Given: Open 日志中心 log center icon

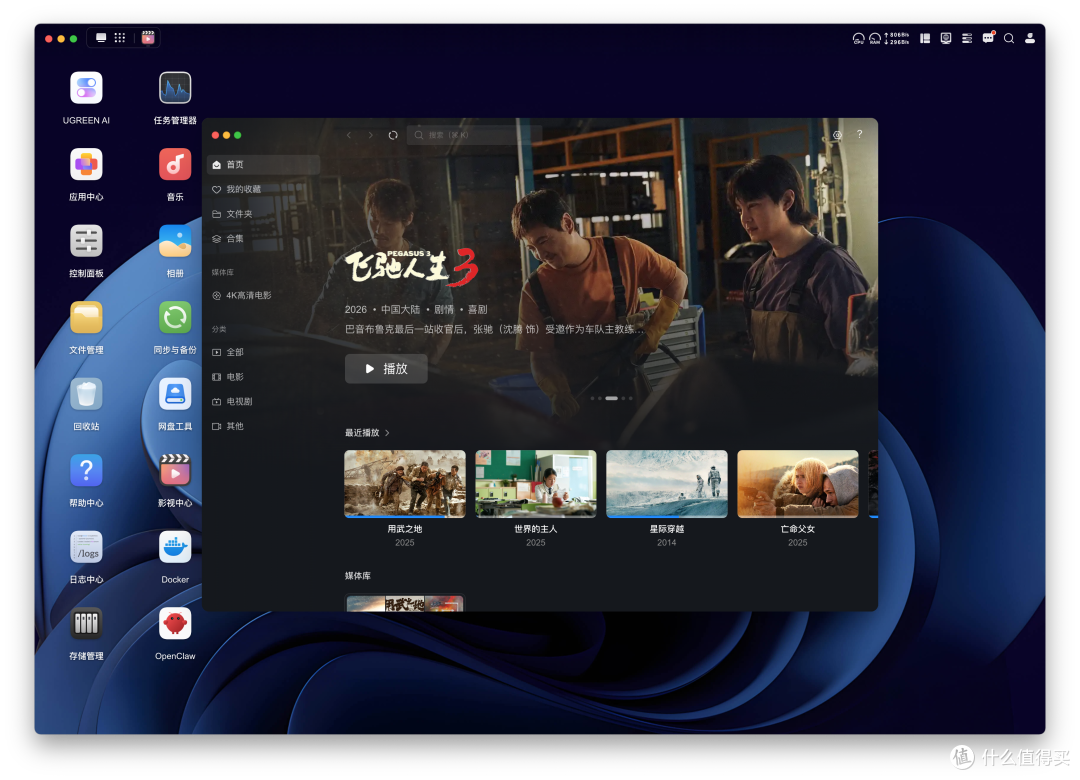Looking at the screenshot, I should coord(86,547).
